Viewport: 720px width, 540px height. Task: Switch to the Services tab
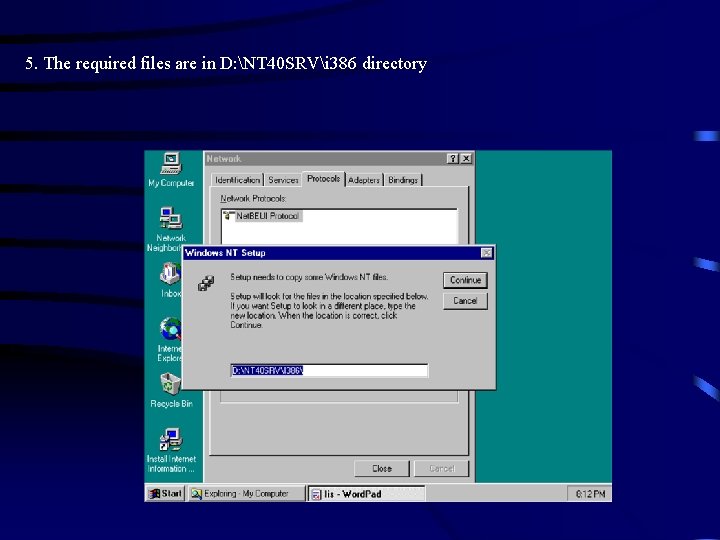283,180
